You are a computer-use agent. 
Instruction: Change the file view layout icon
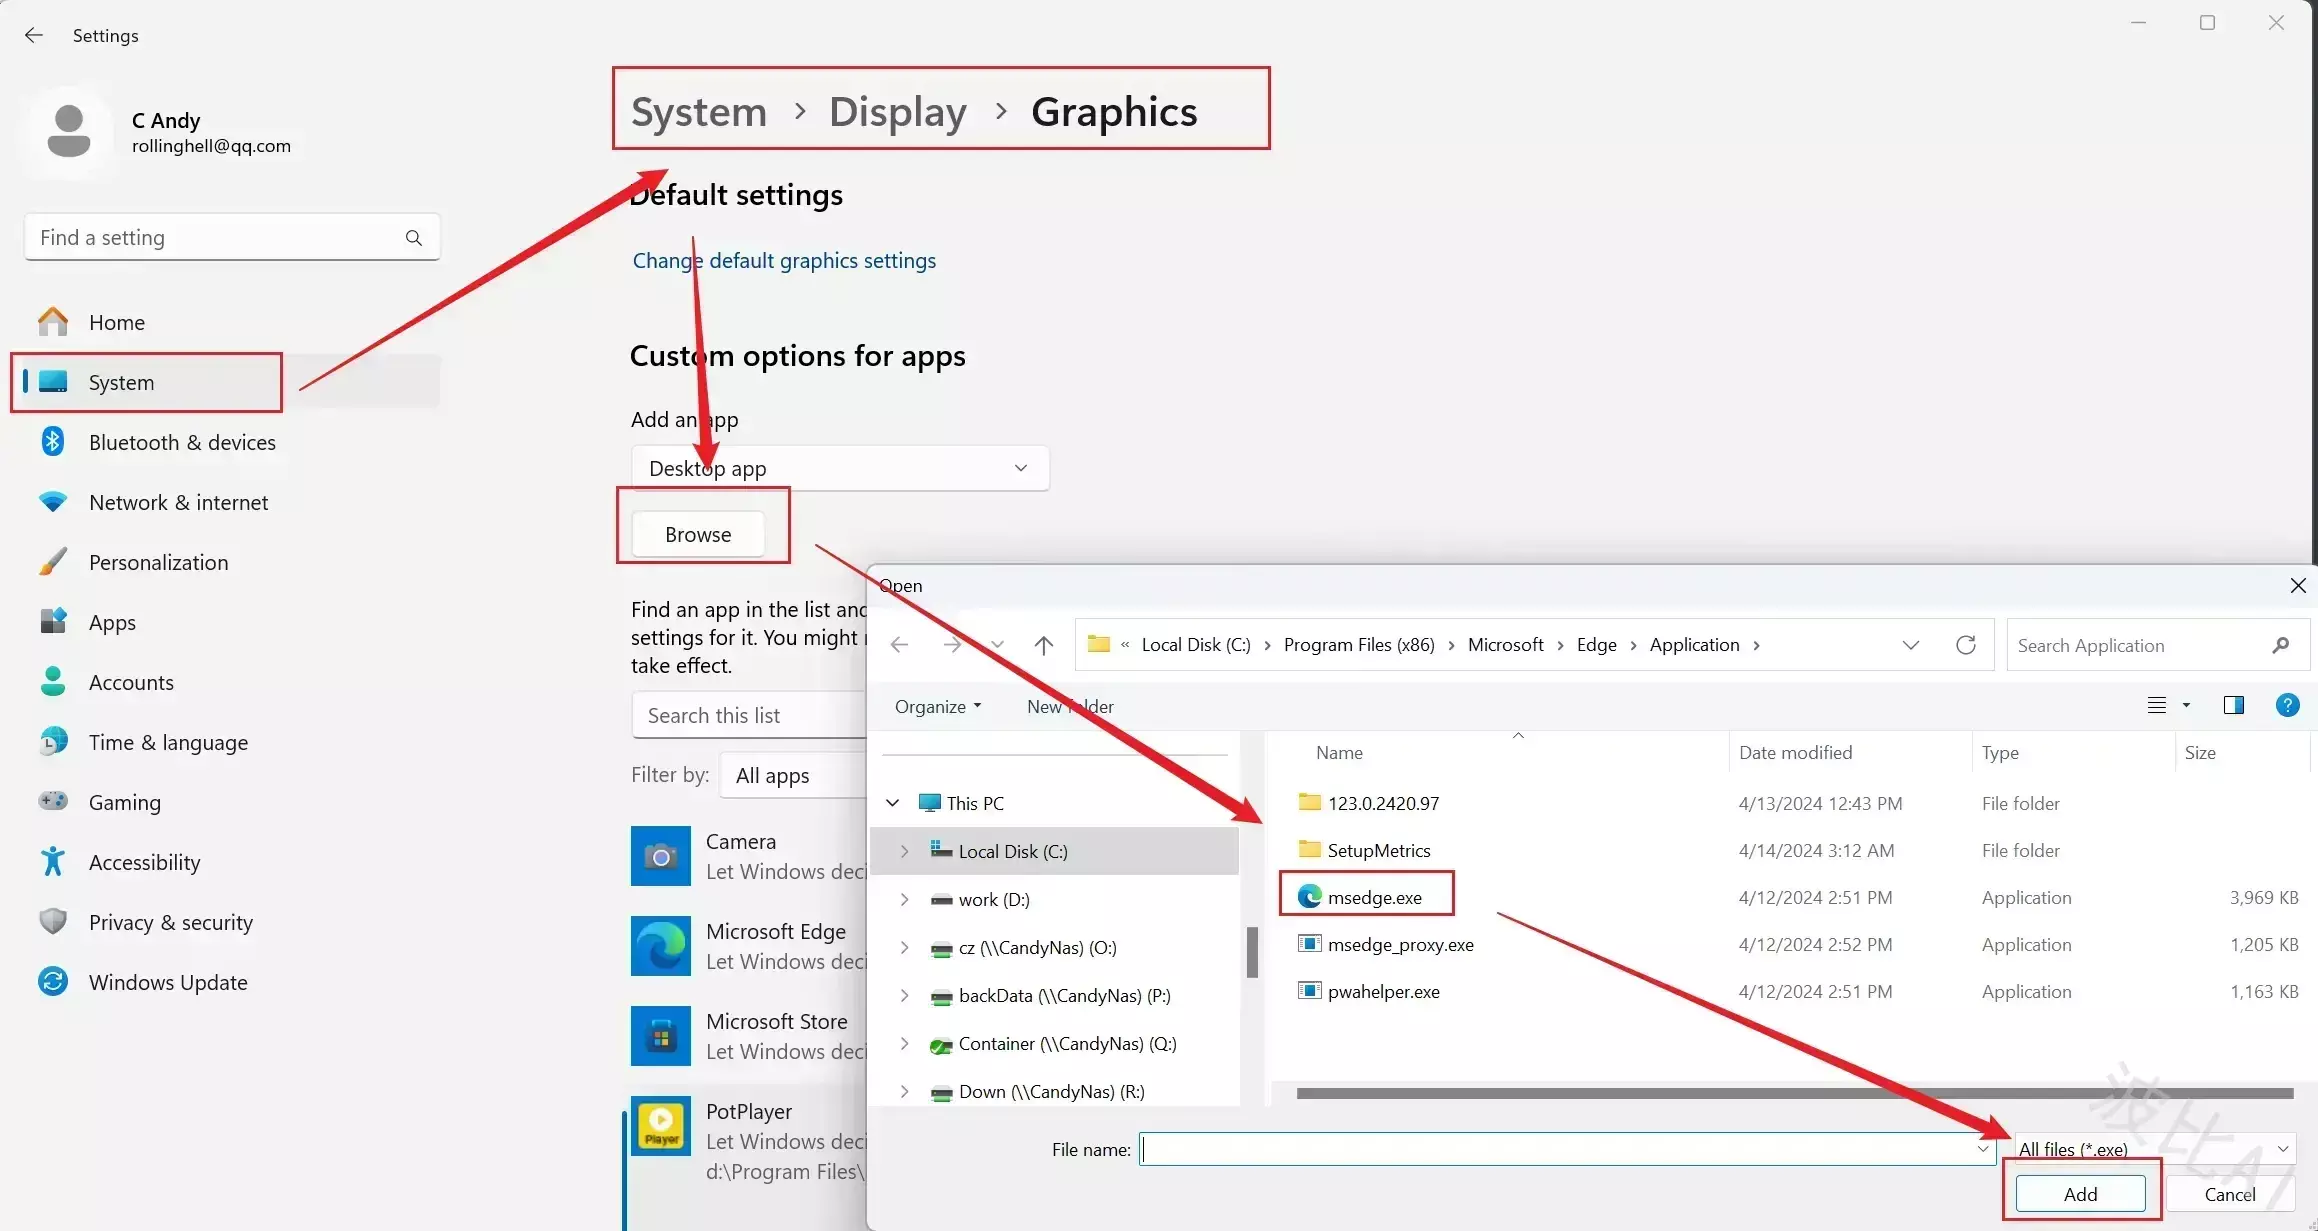click(2157, 705)
